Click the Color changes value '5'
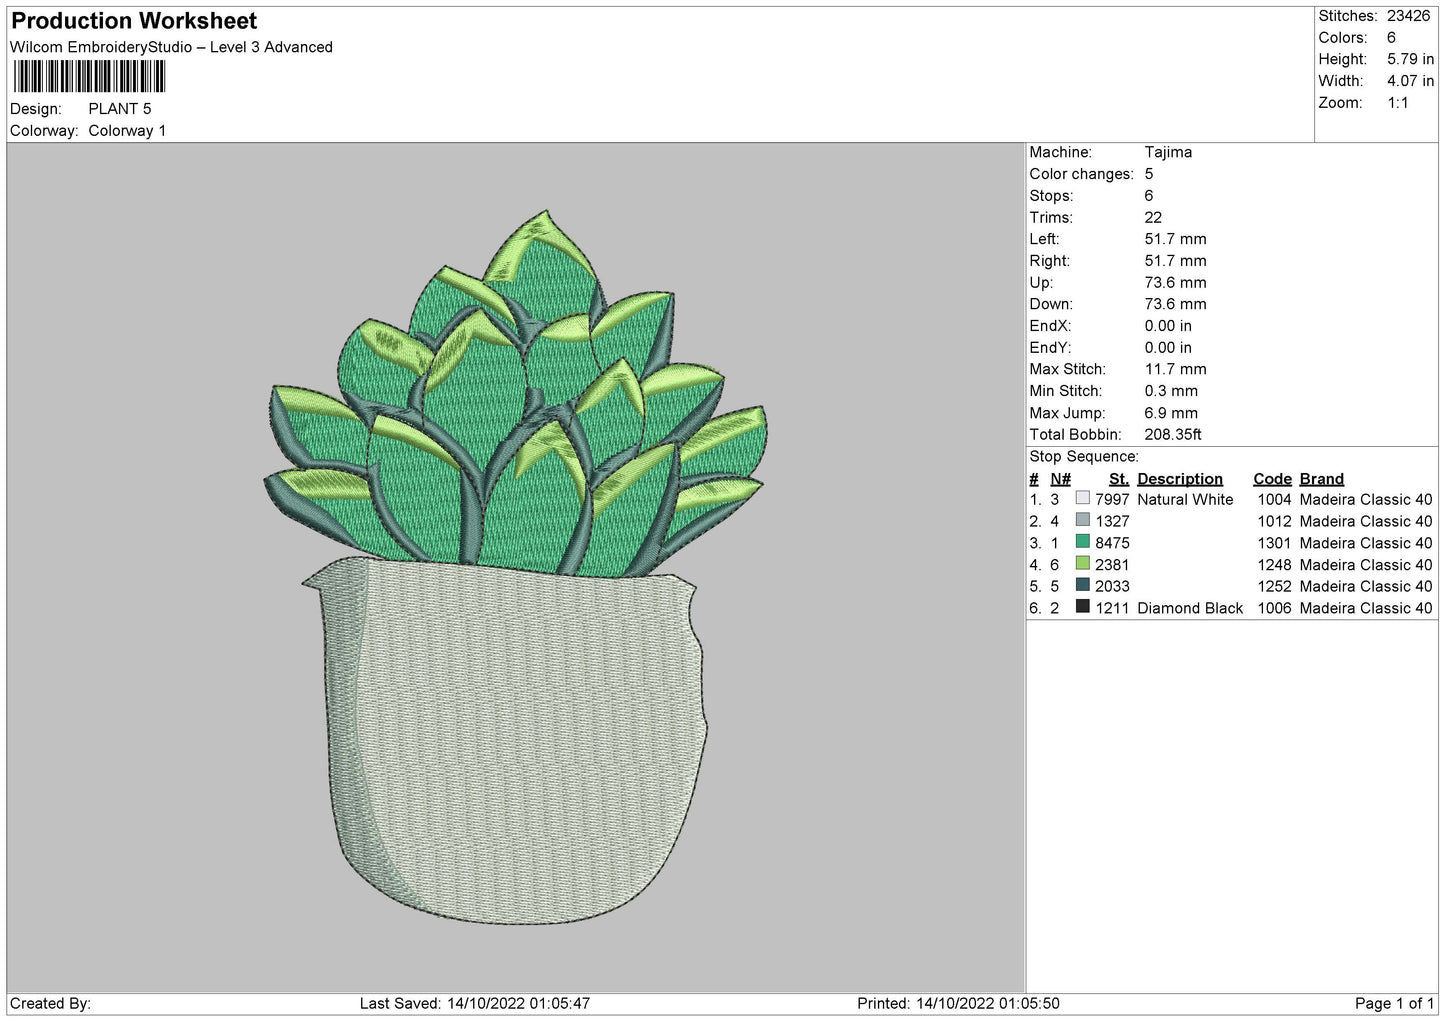 pos(1149,175)
